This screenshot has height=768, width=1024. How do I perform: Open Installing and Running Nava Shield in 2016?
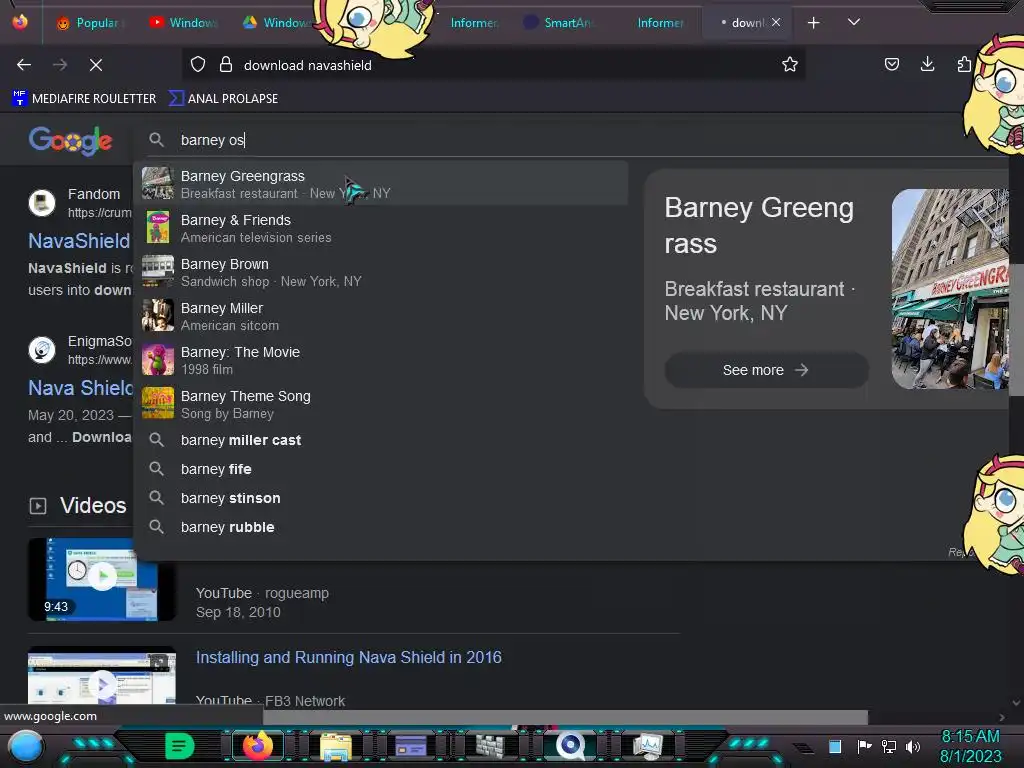coord(349,657)
